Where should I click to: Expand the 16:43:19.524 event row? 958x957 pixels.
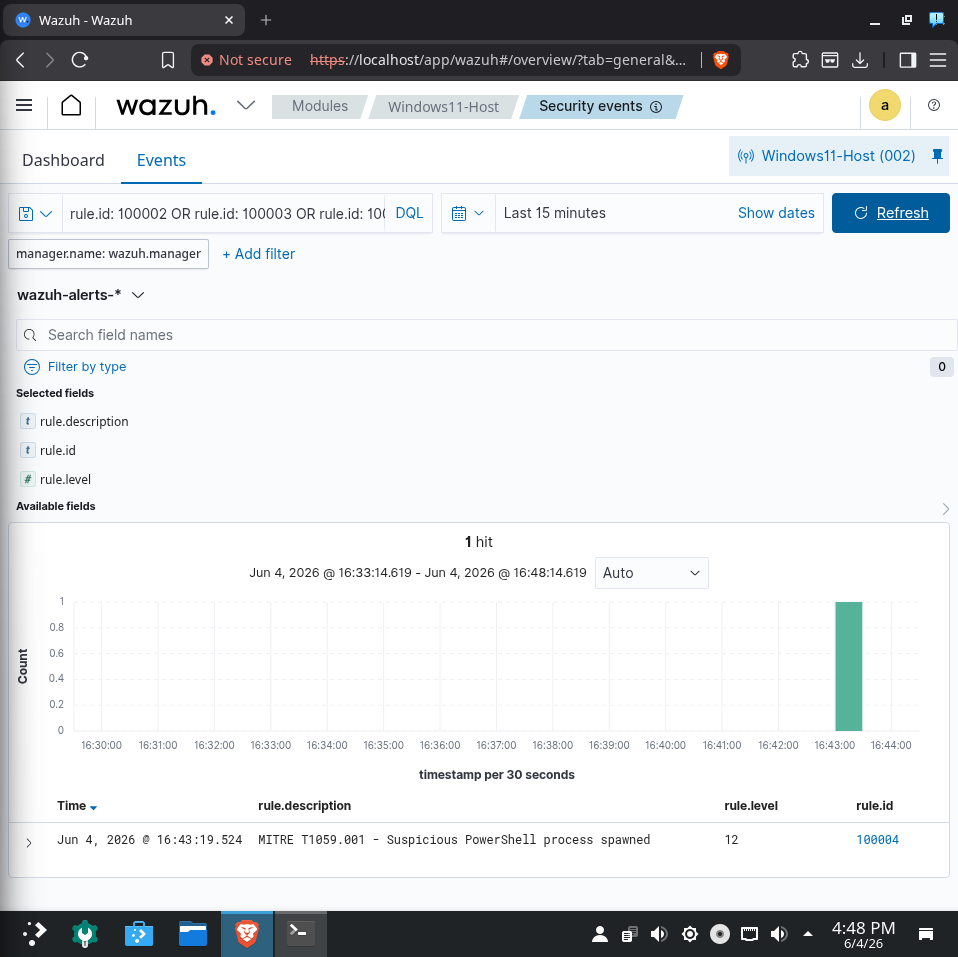click(x=29, y=843)
